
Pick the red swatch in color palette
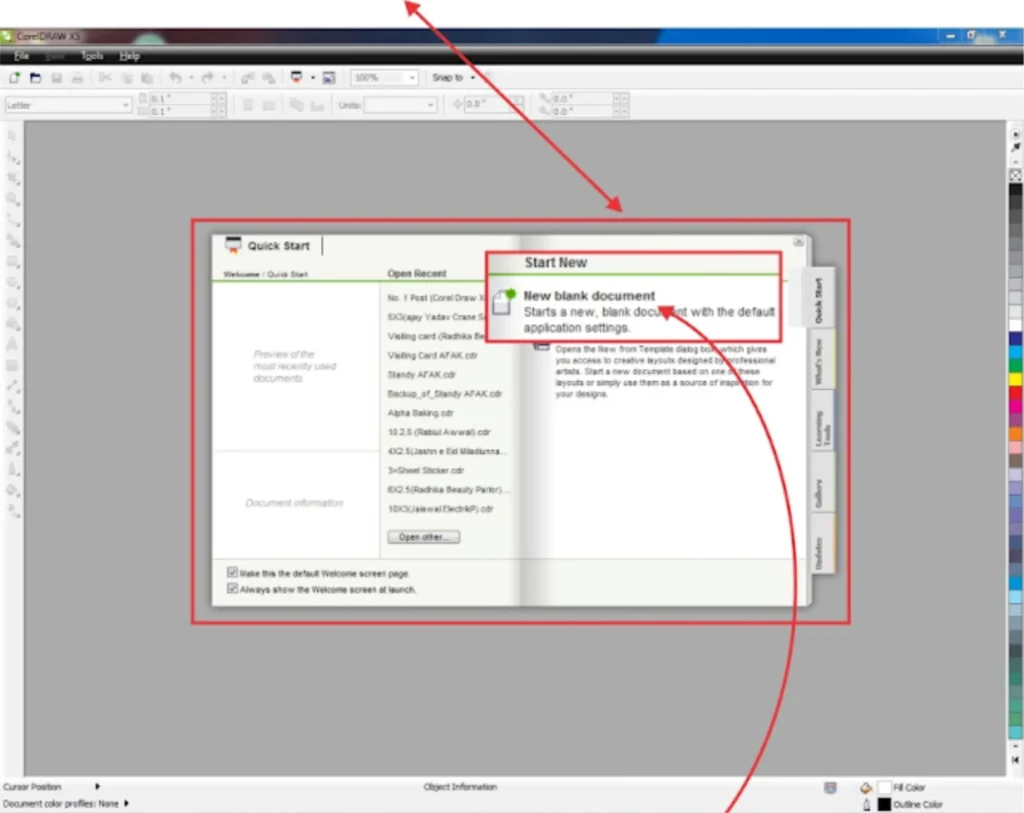click(1016, 393)
